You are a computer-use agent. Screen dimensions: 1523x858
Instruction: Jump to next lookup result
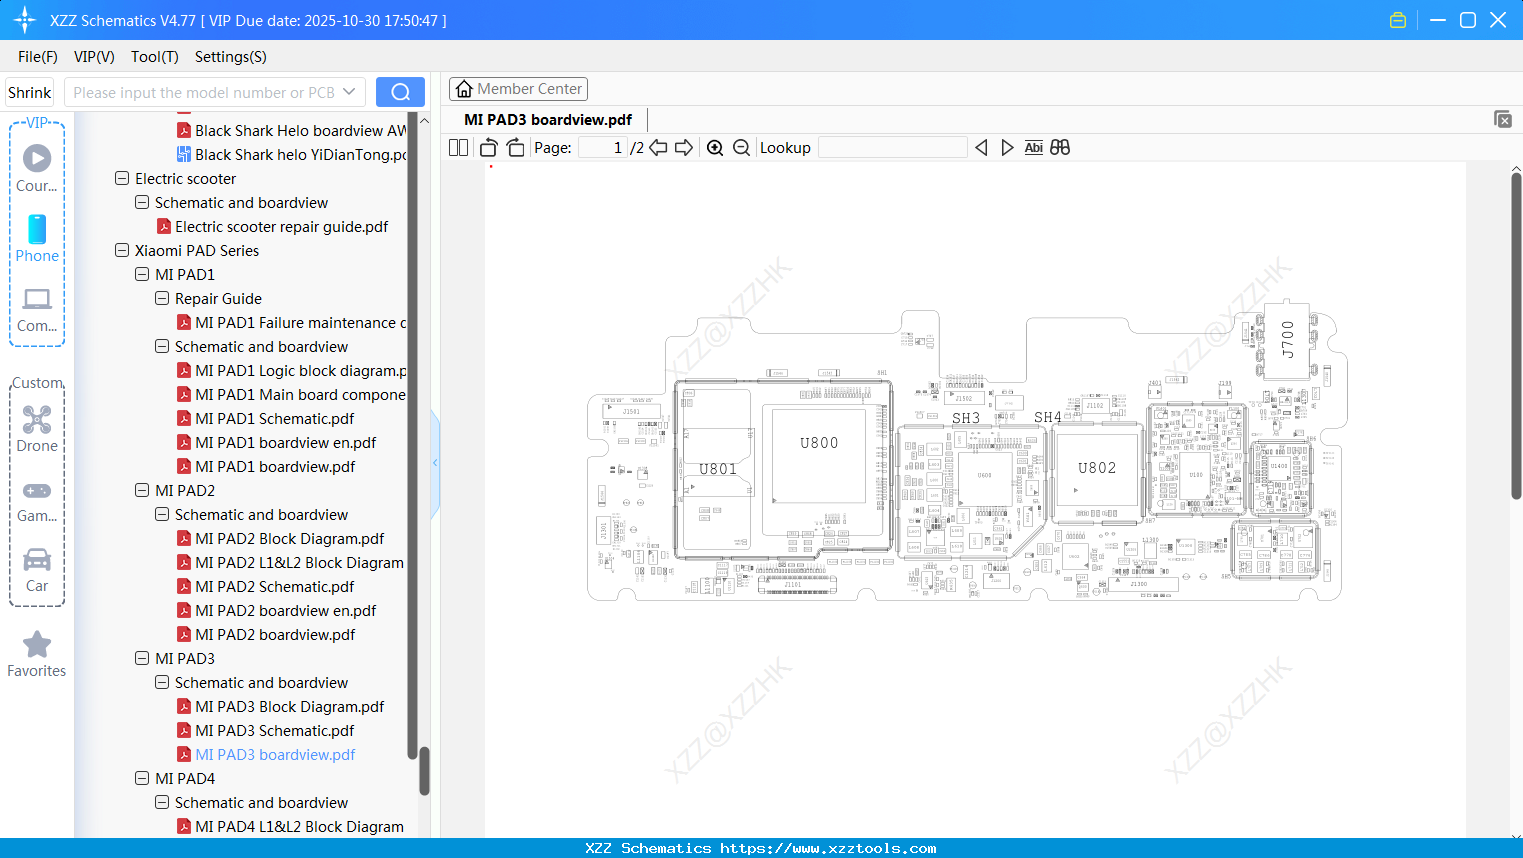(x=1007, y=148)
